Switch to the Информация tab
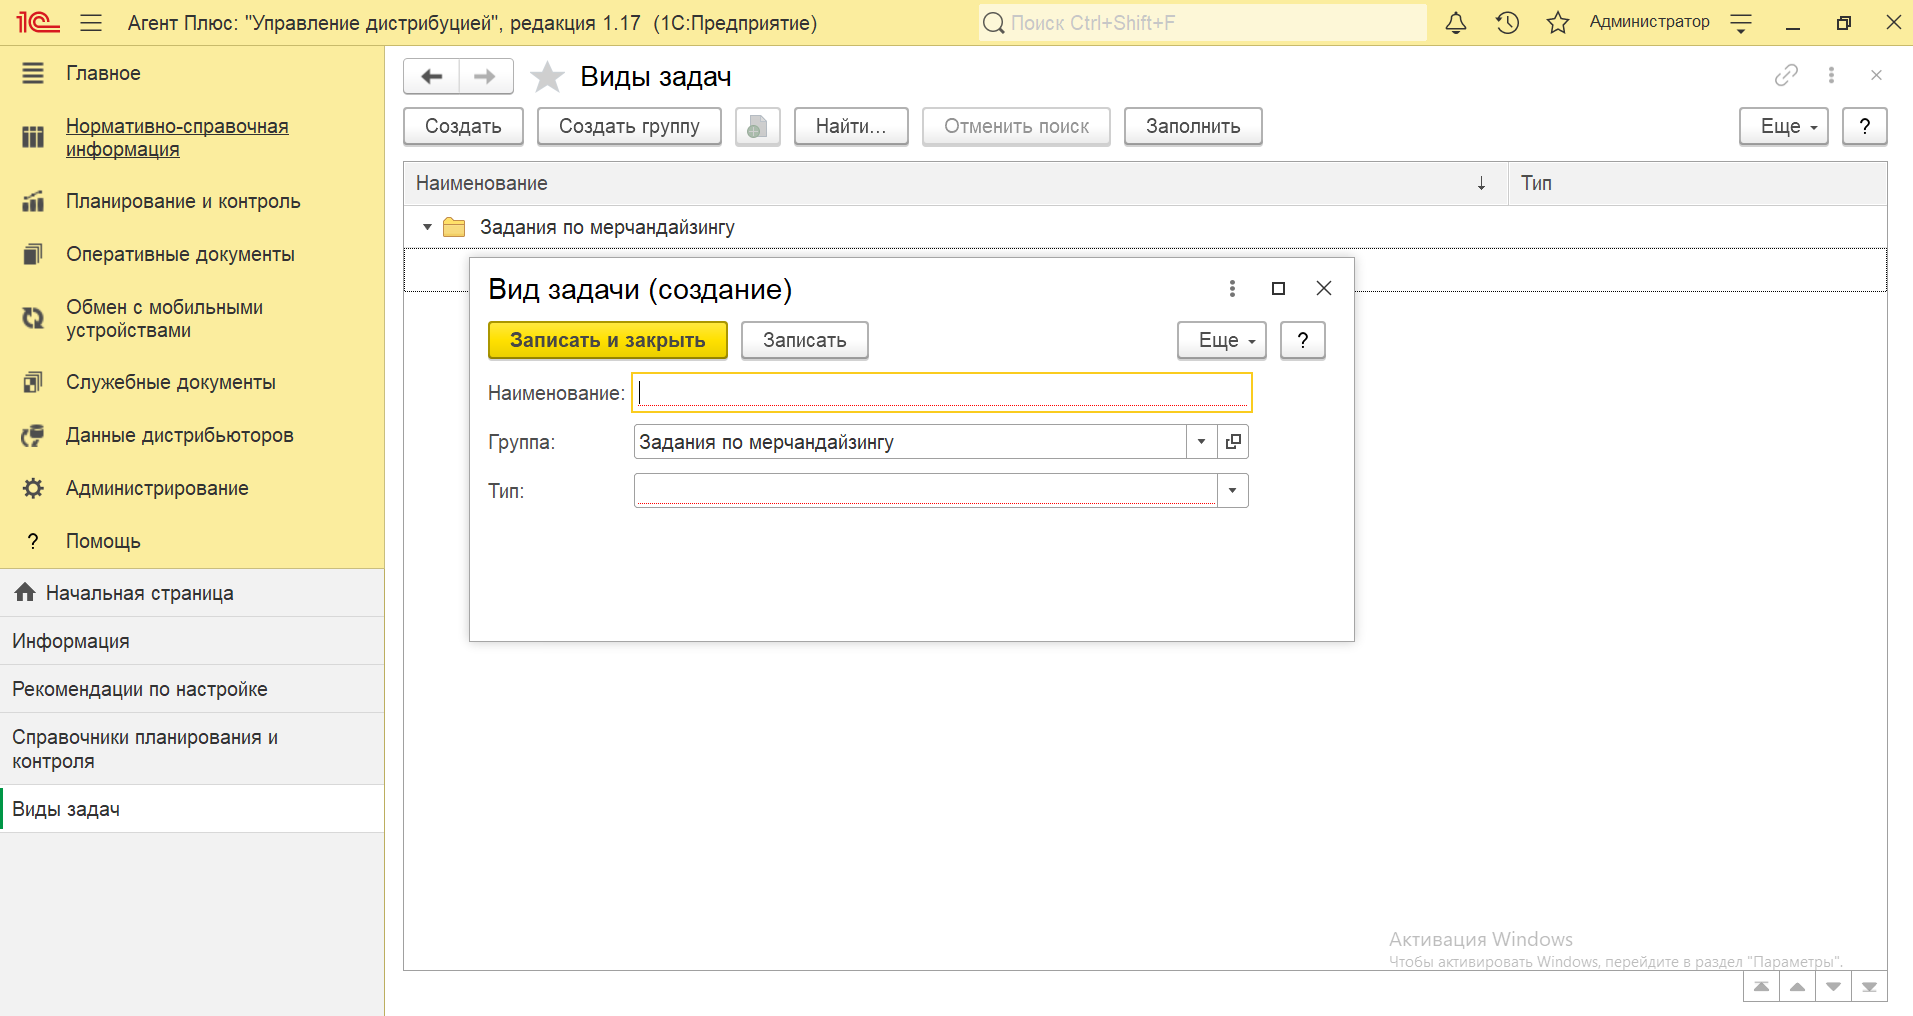The height and width of the screenshot is (1016, 1913). tap(192, 641)
